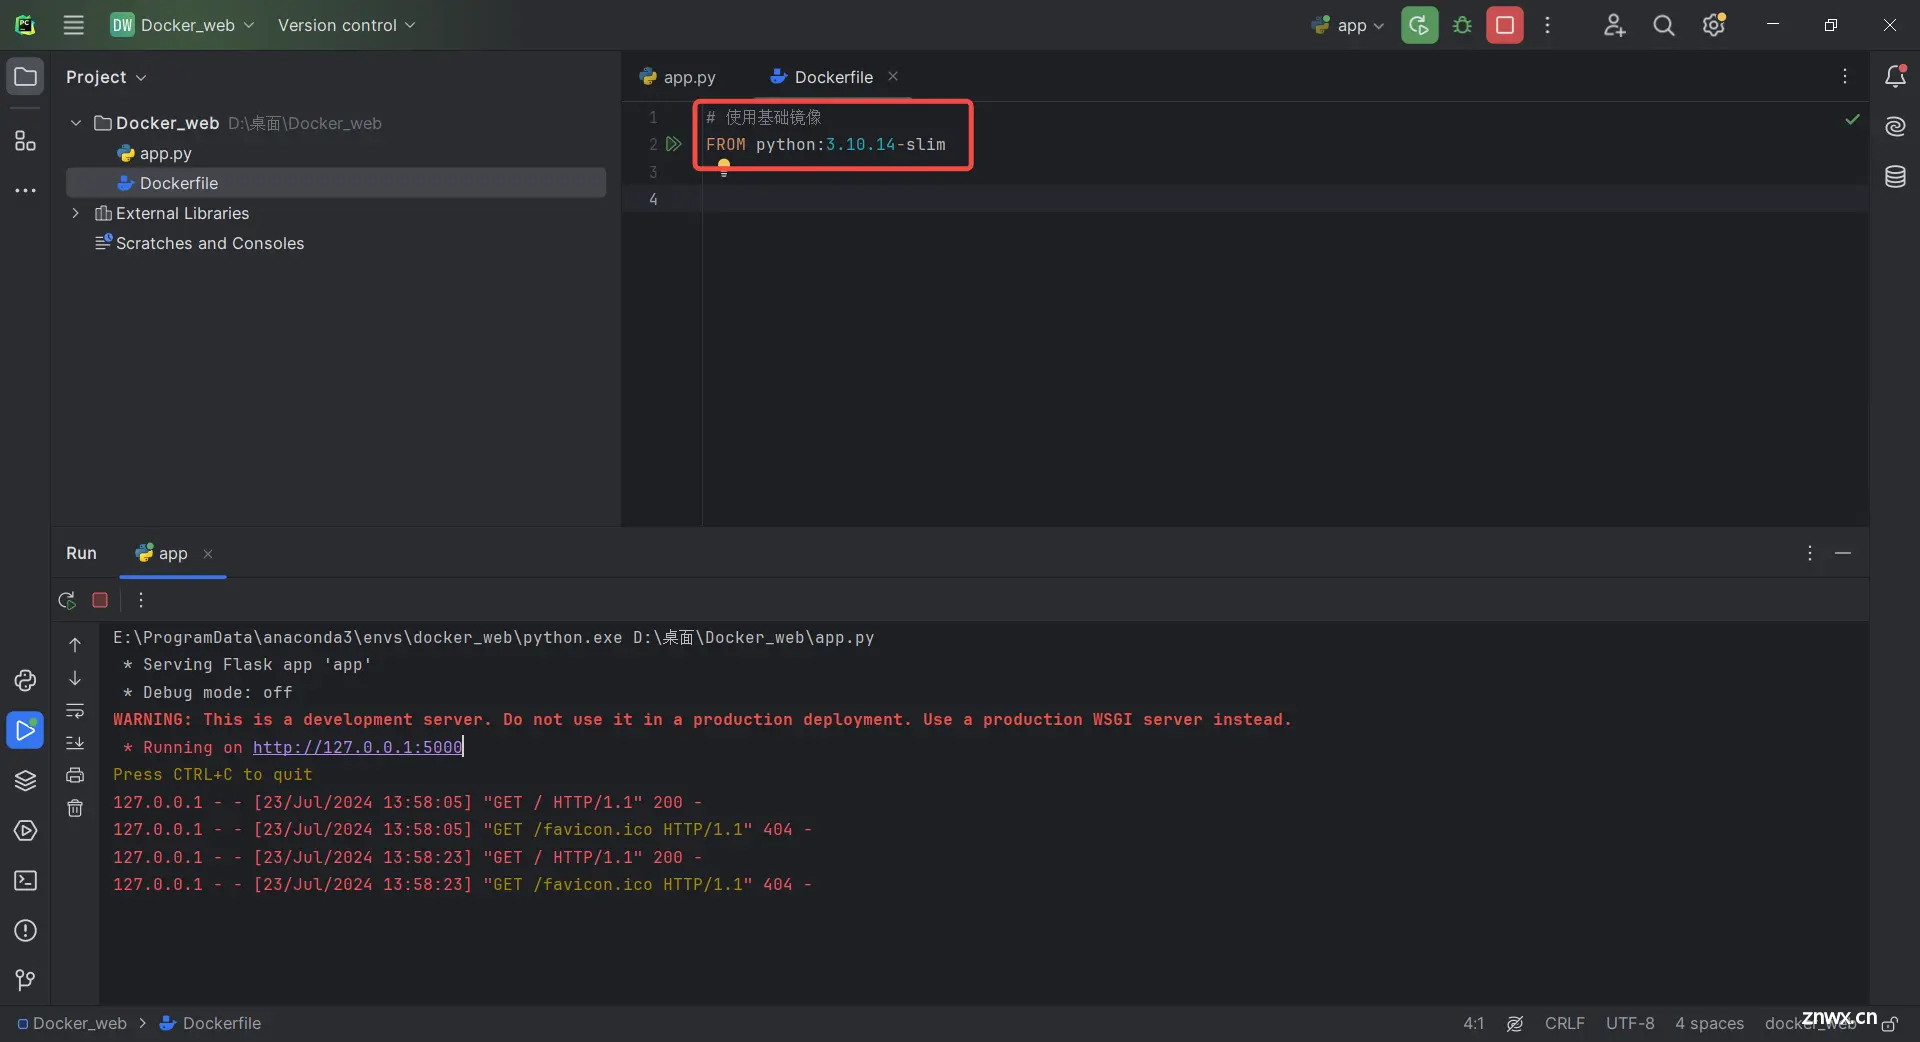Expand External Libraries node
Image resolution: width=1920 pixels, height=1042 pixels.
(75, 213)
